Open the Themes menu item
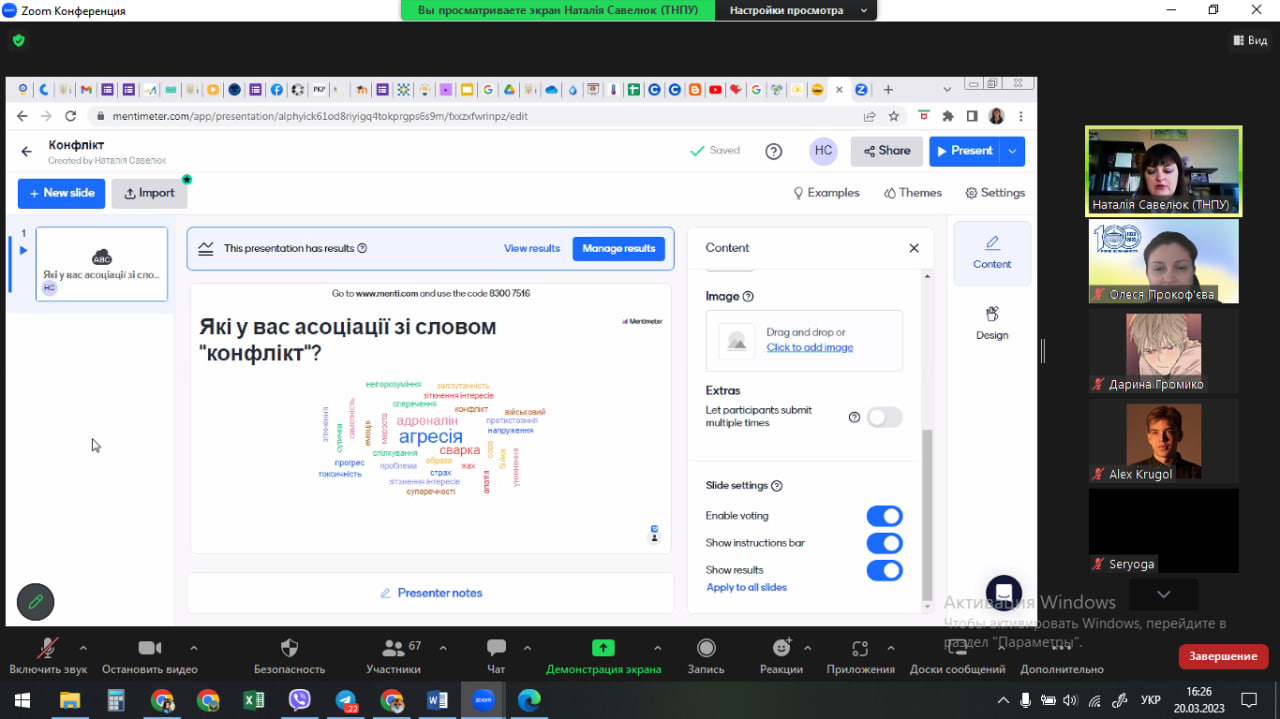Image resolution: width=1280 pixels, height=719 pixels. (912, 193)
